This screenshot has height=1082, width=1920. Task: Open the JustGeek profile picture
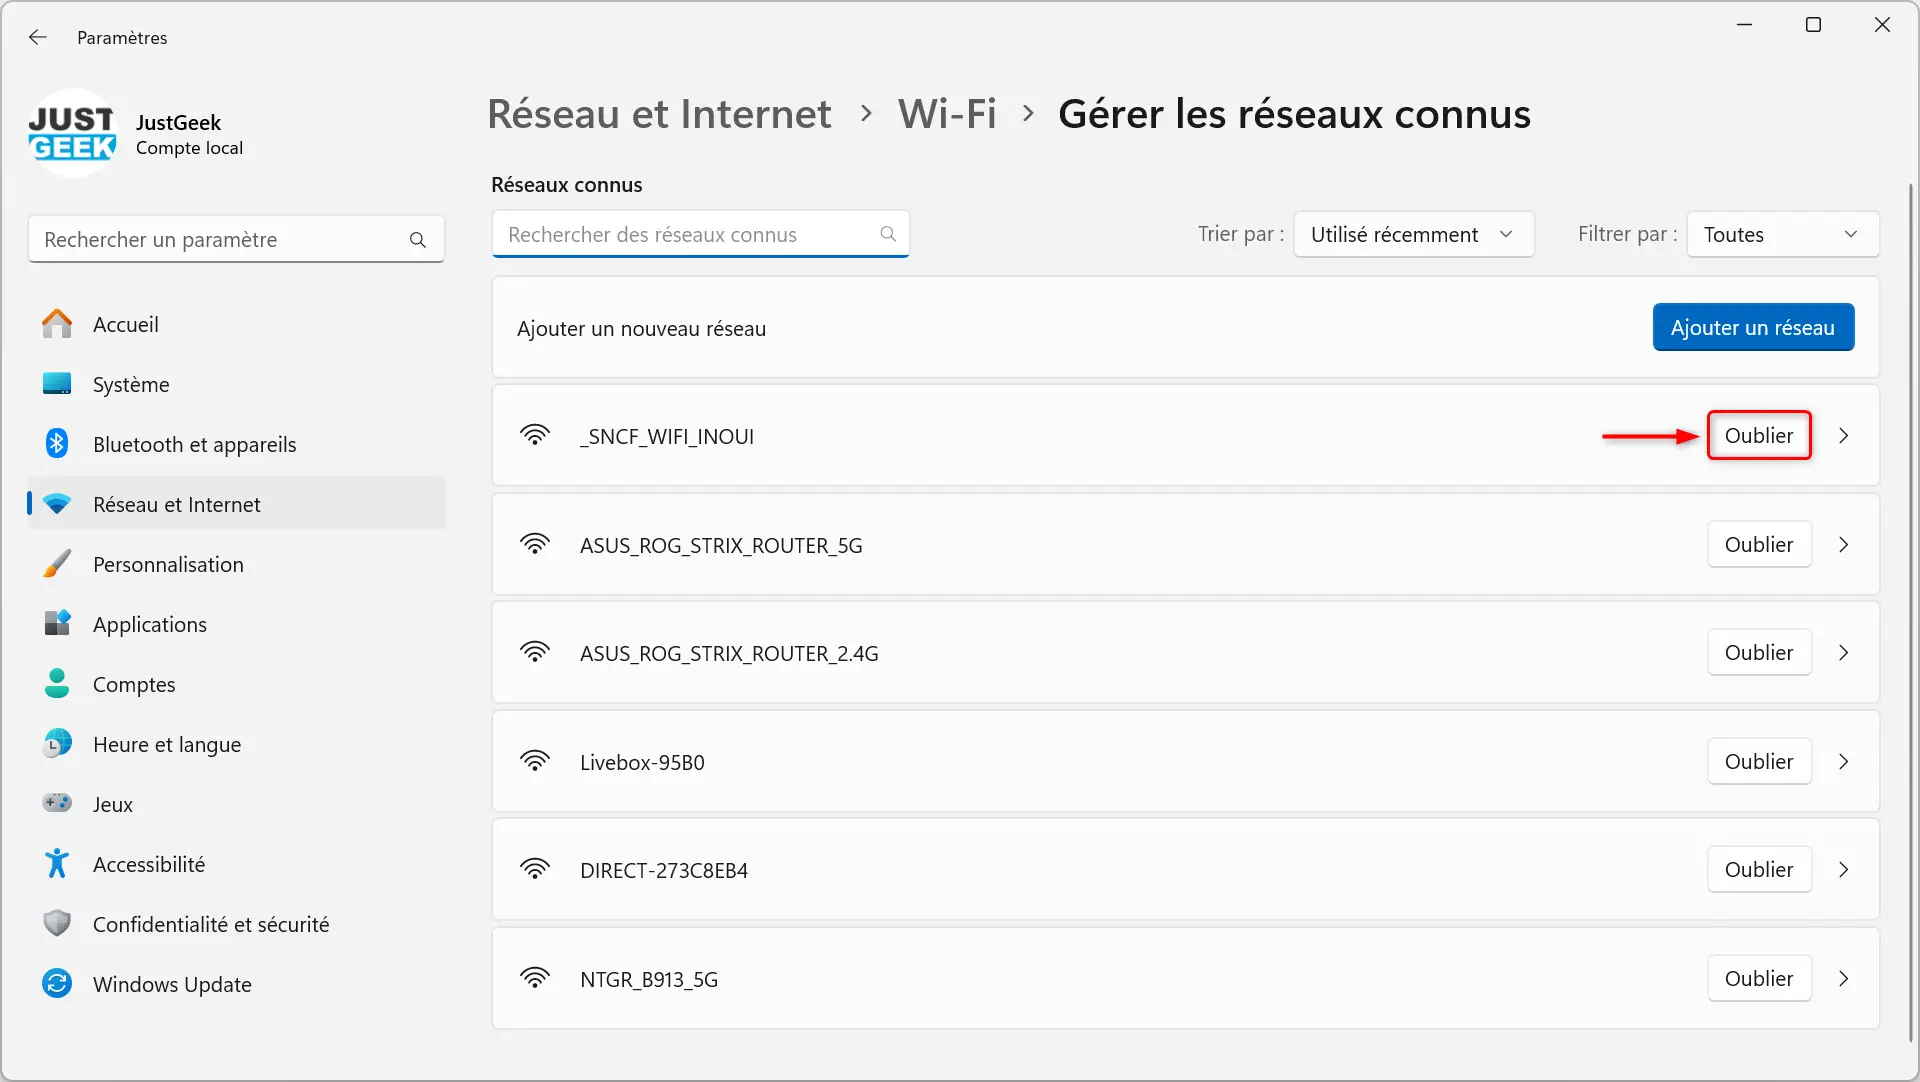(x=73, y=134)
